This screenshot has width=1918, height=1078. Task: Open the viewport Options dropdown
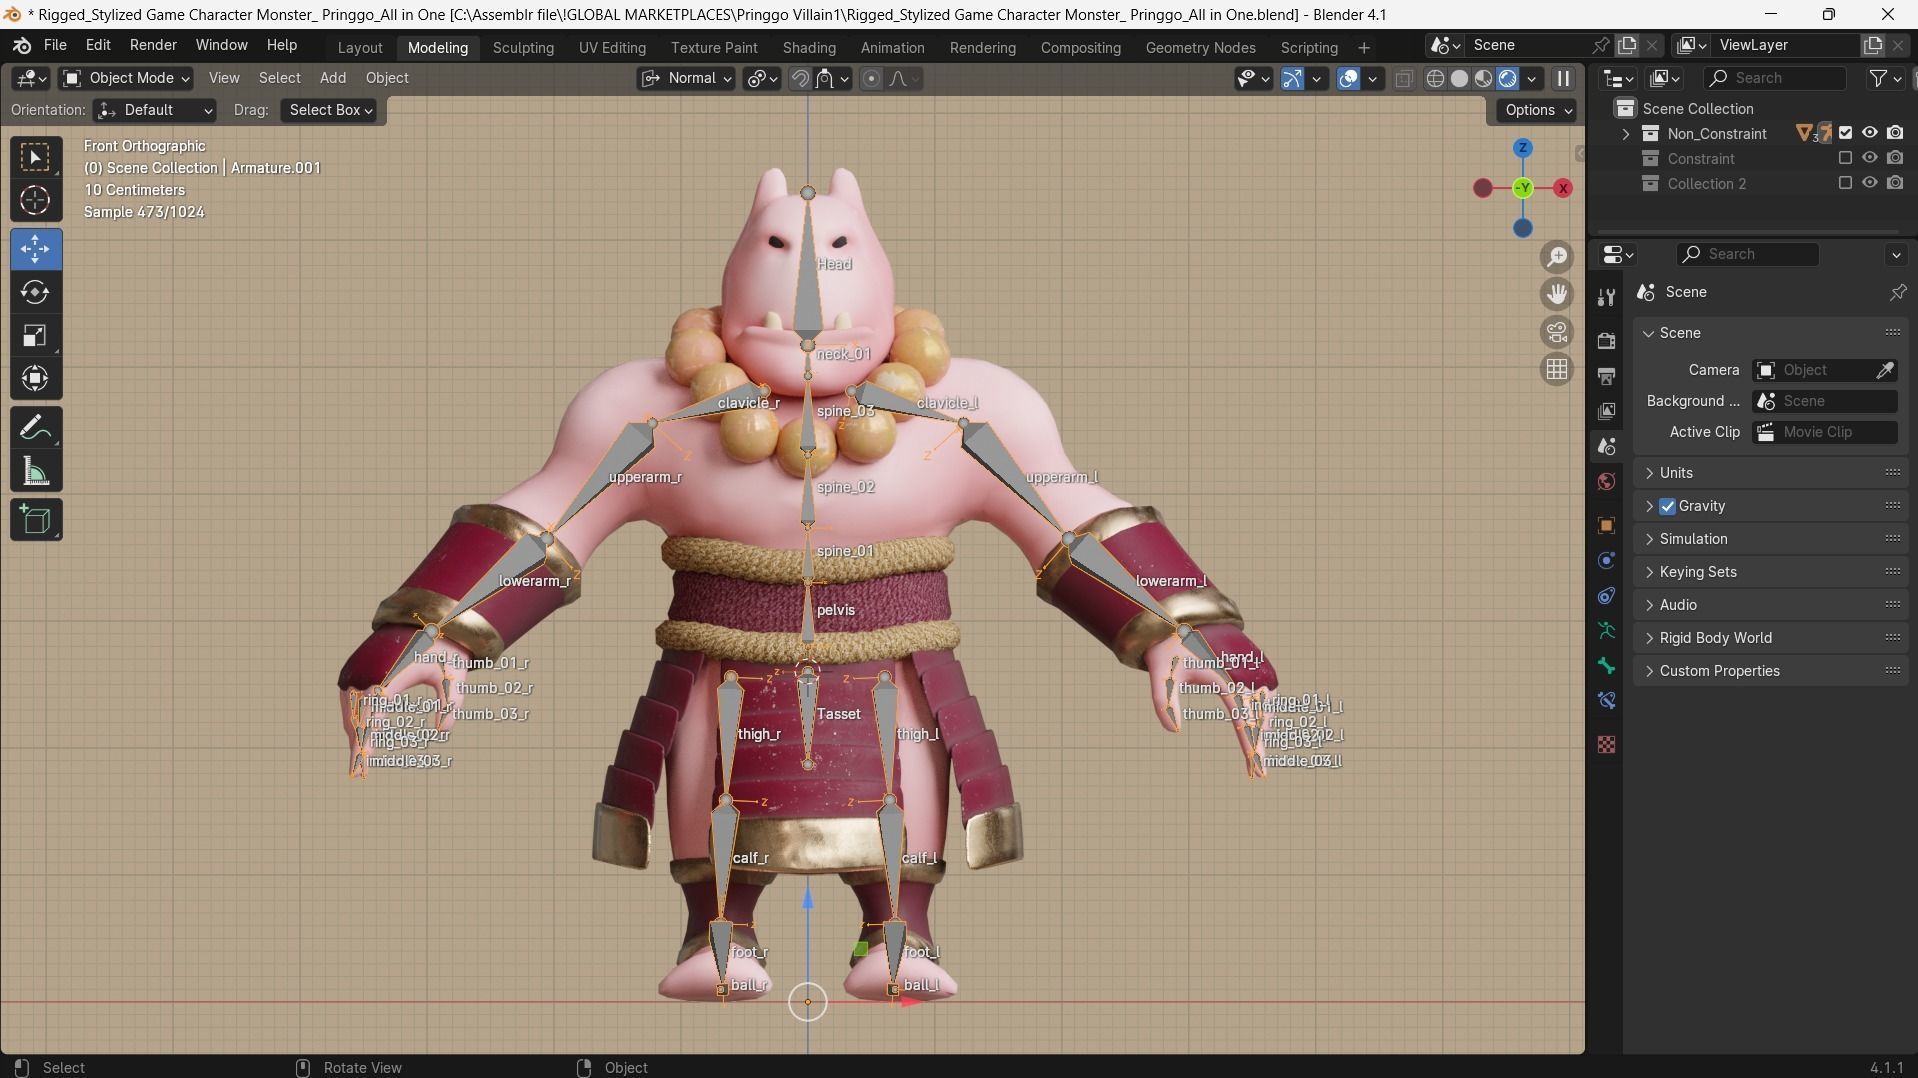tap(1537, 110)
